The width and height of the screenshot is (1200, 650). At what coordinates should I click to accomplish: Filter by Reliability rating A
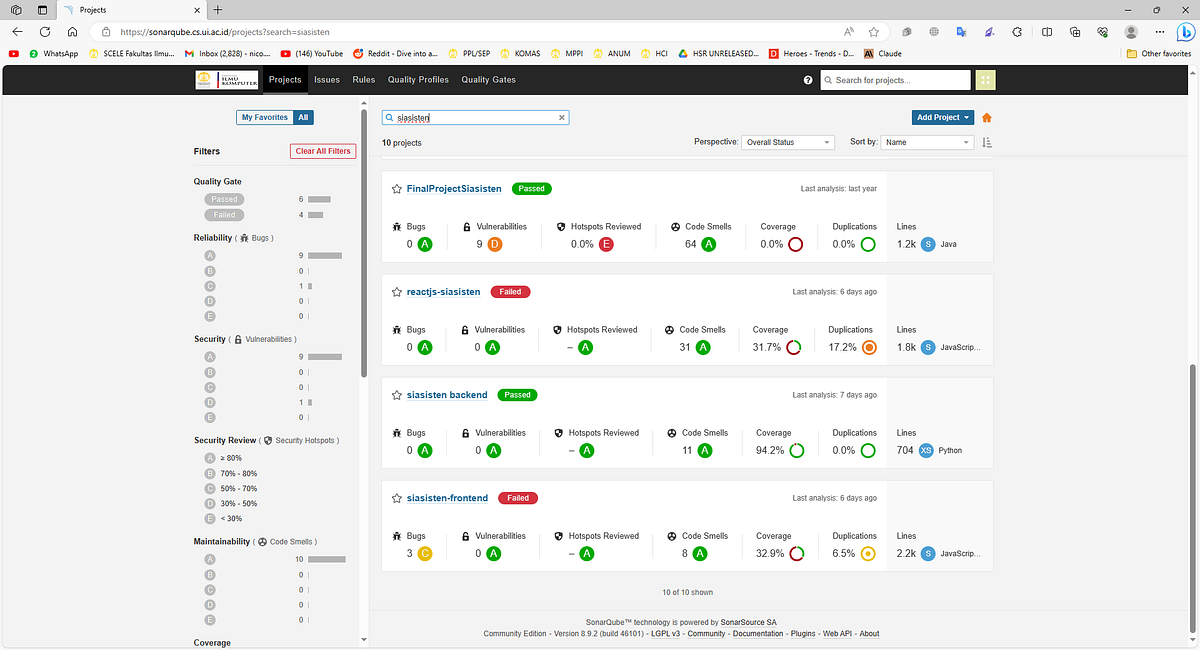(210, 255)
